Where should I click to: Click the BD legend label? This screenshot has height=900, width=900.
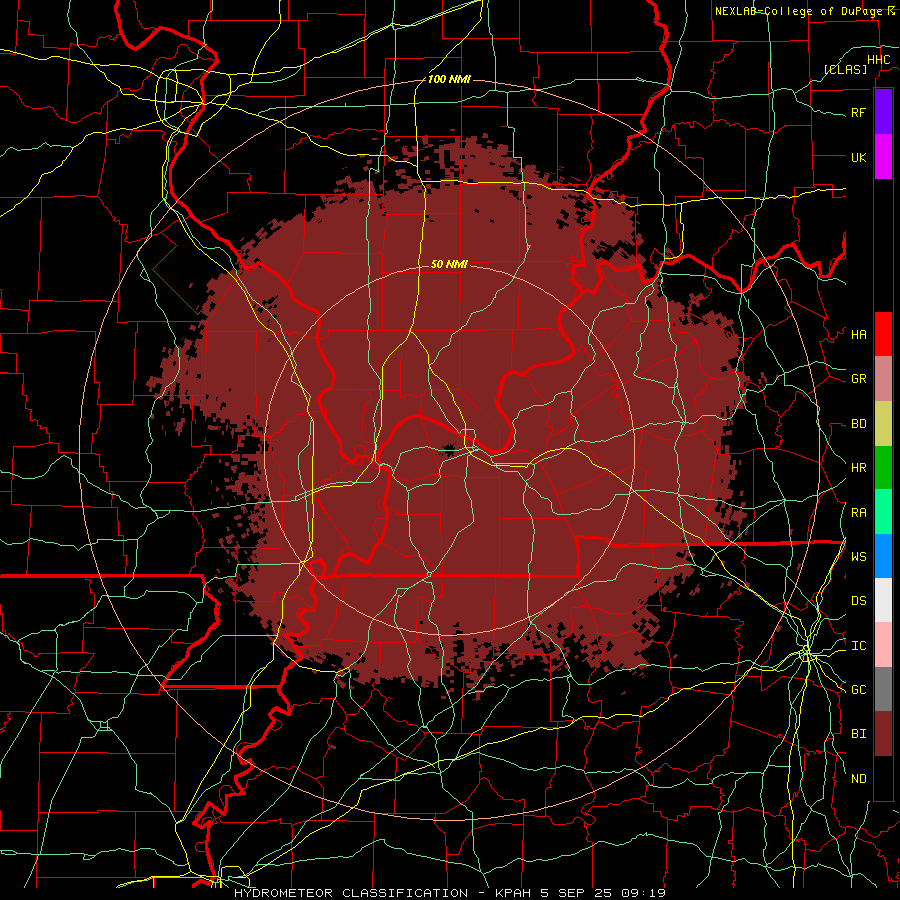(858, 424)
